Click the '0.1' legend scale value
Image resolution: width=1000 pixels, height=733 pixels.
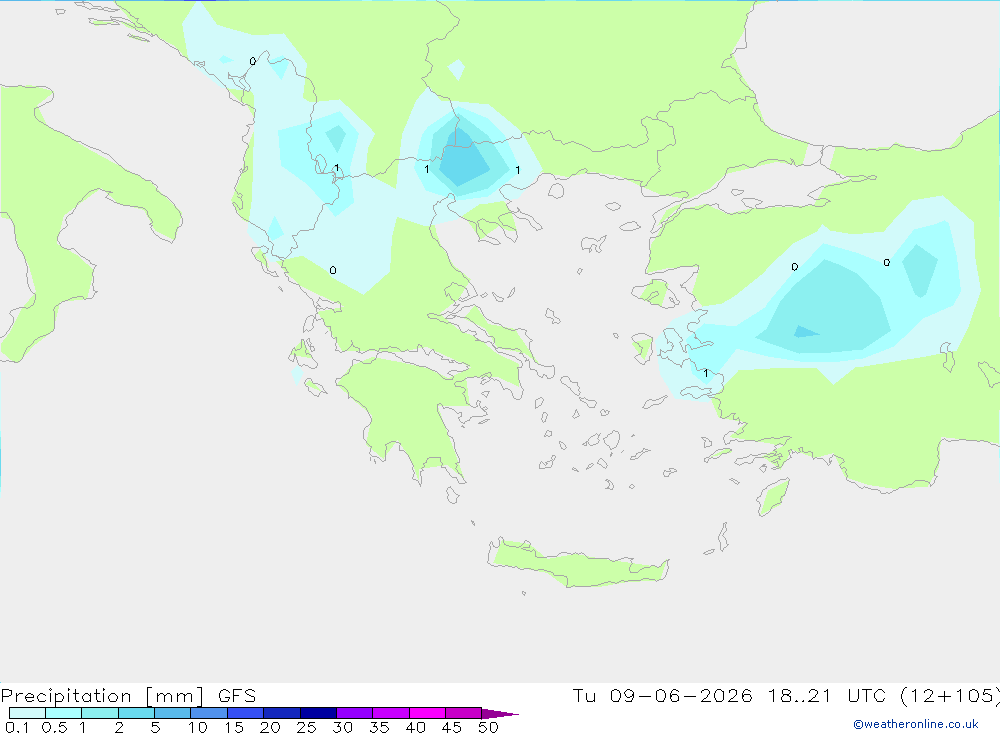(17, 727)
